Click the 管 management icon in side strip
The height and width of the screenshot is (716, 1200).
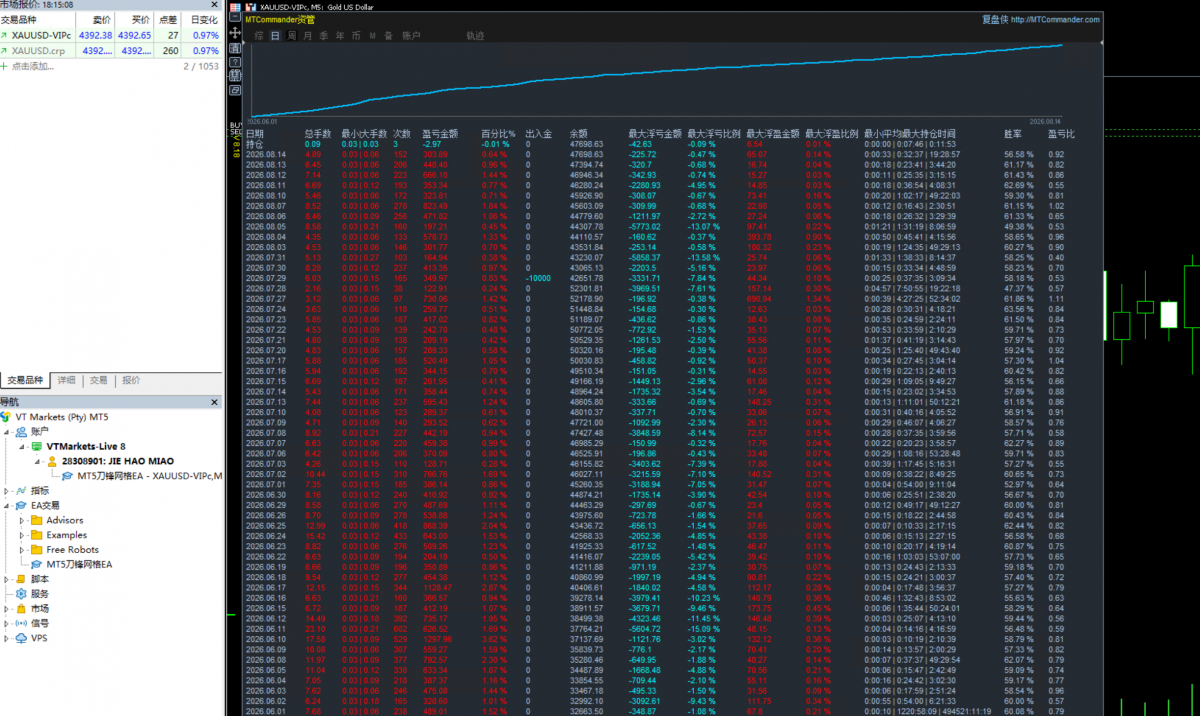click(235, 76)
